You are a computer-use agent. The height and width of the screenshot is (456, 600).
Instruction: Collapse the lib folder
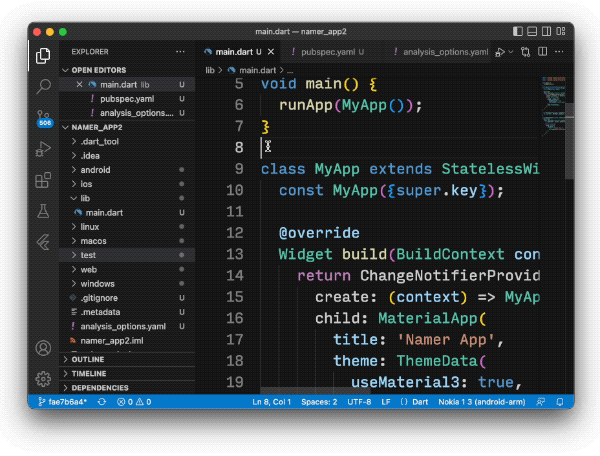[x=85, y=198]
